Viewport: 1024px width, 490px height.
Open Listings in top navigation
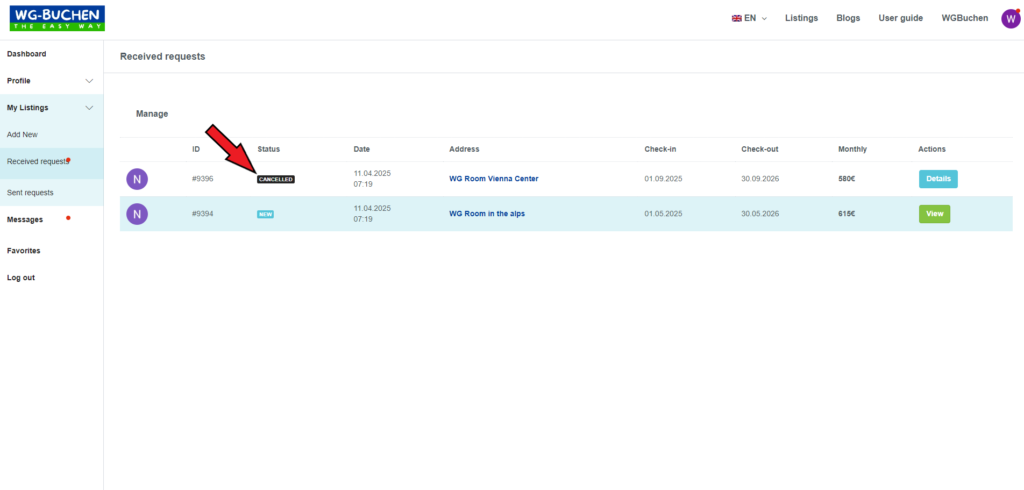tap(801, 18)
